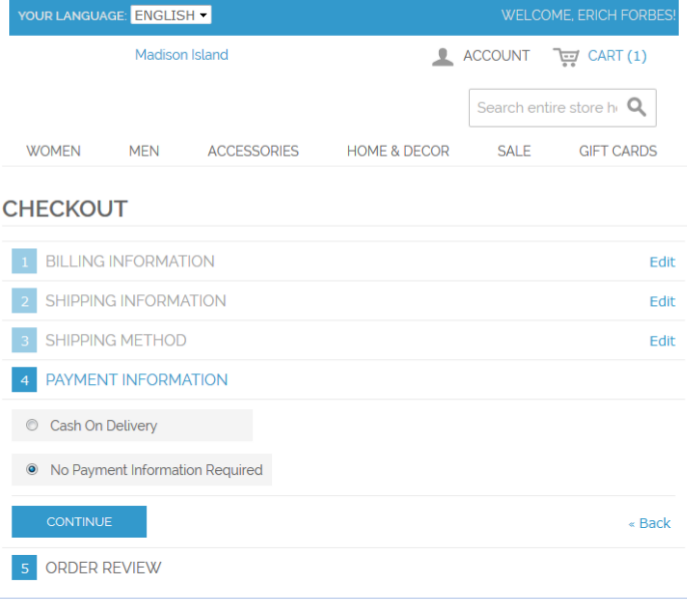Go to Madison Island home link

click(181, 55)
